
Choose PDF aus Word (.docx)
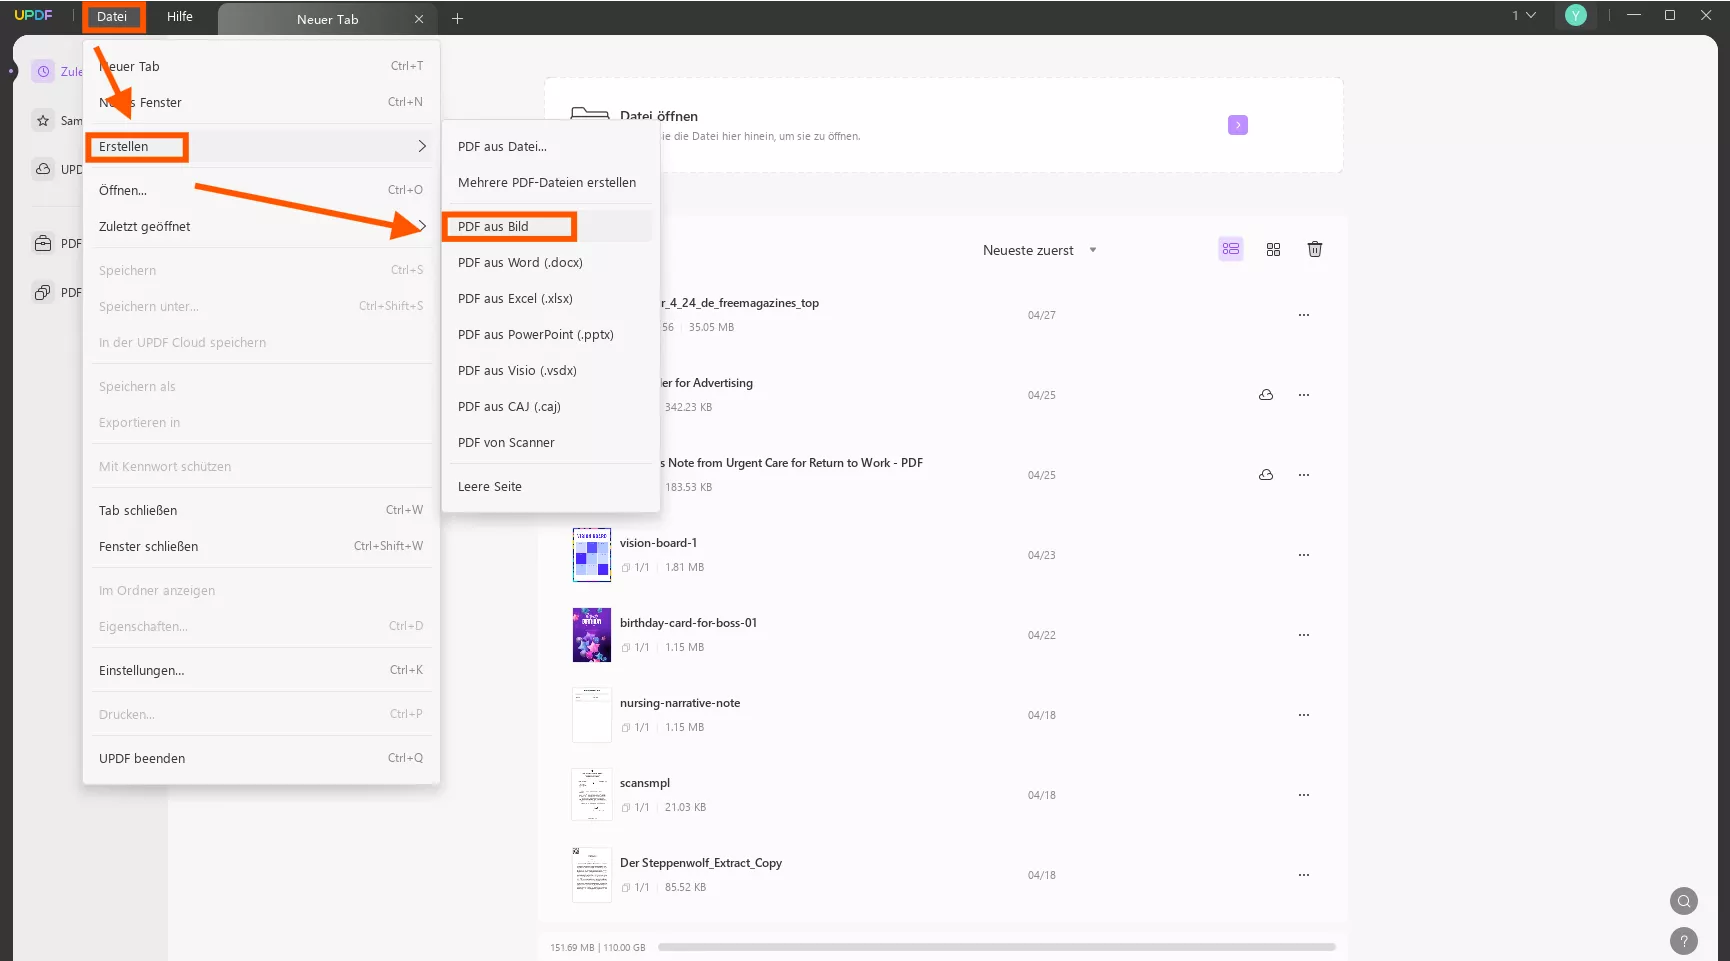pyautogui.click(x=520, y=263)
